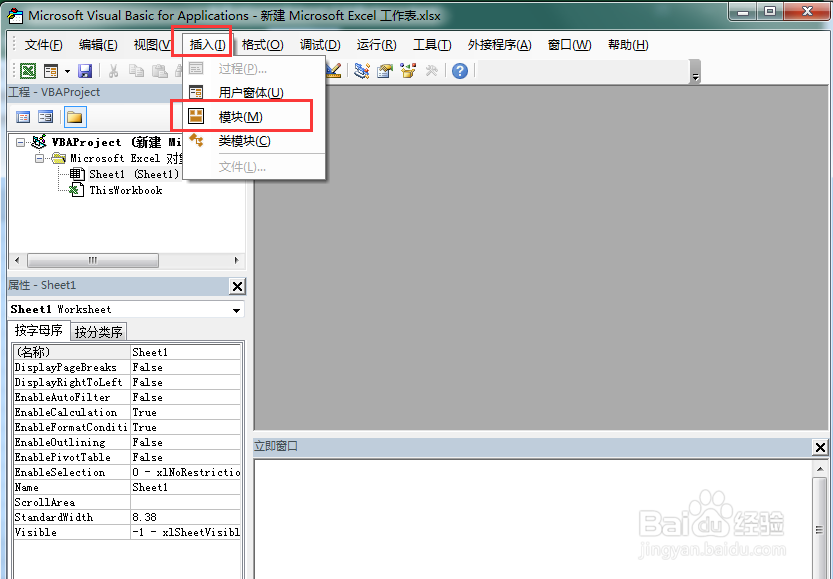Open the 视图(V) menu
Screen dimensions: 833x579
(x=152, y=45)
